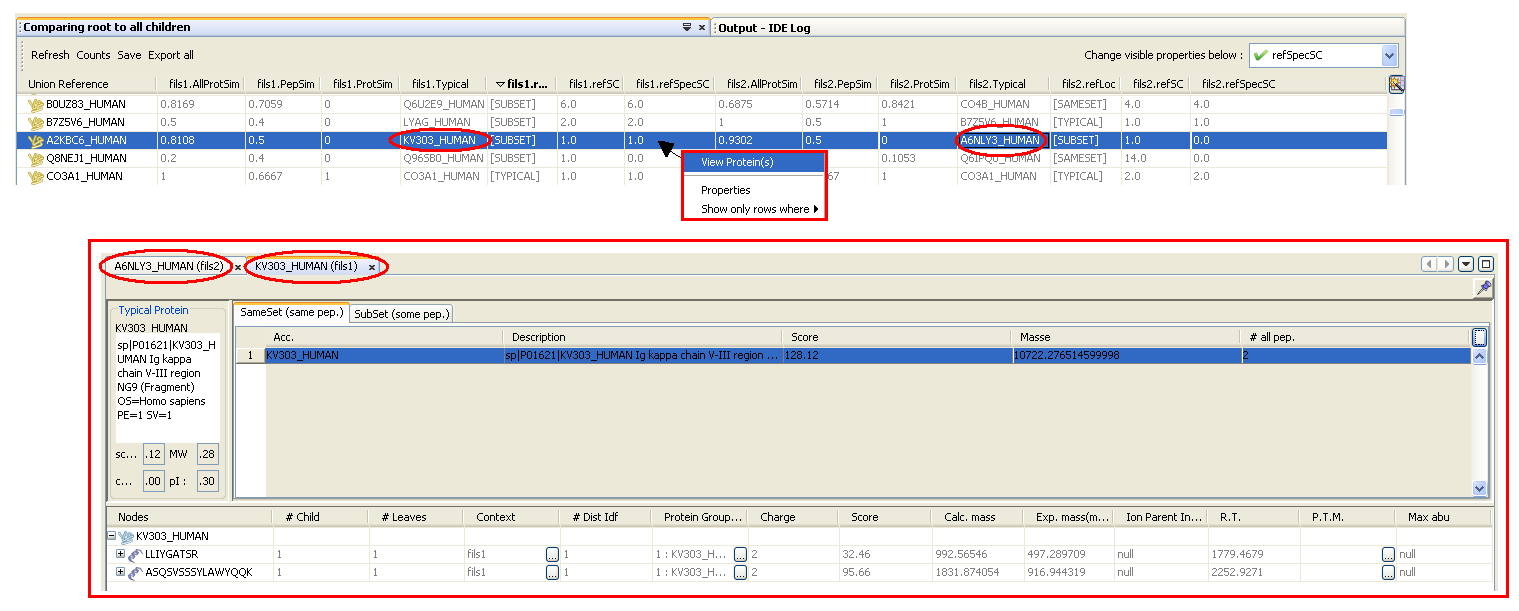The height and width of the screenshot is (611, 1519).
Task: Click ellipsis button in ASQSVSSSYLAWYQQK P.T.M. cell
Action: pyautogui.click(x=1388, y=573)
